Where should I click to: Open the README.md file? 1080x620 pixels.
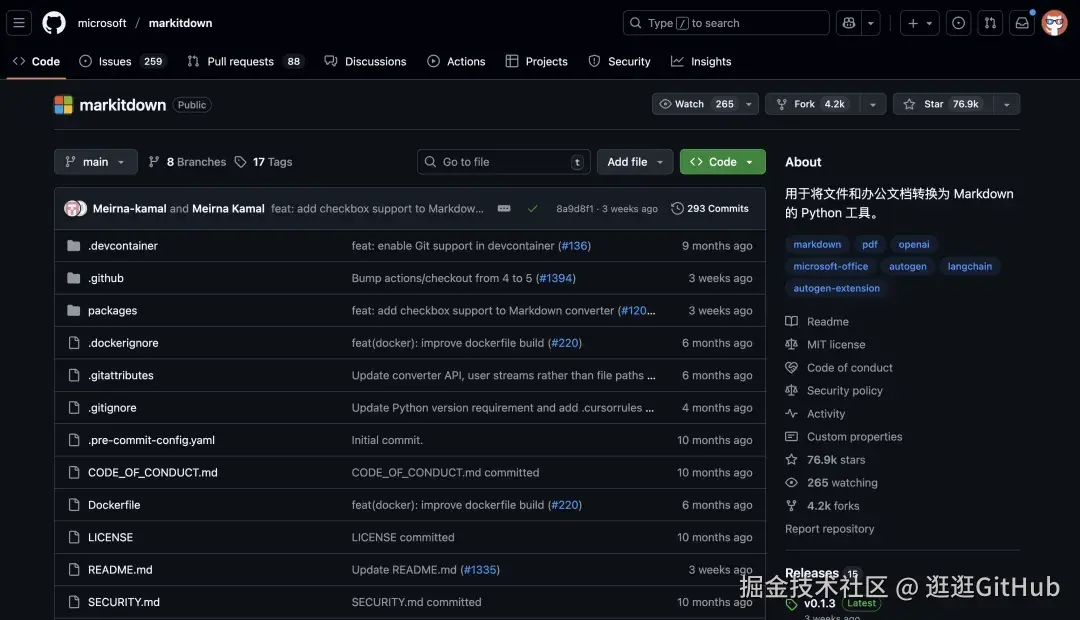[x=120, y=570]
